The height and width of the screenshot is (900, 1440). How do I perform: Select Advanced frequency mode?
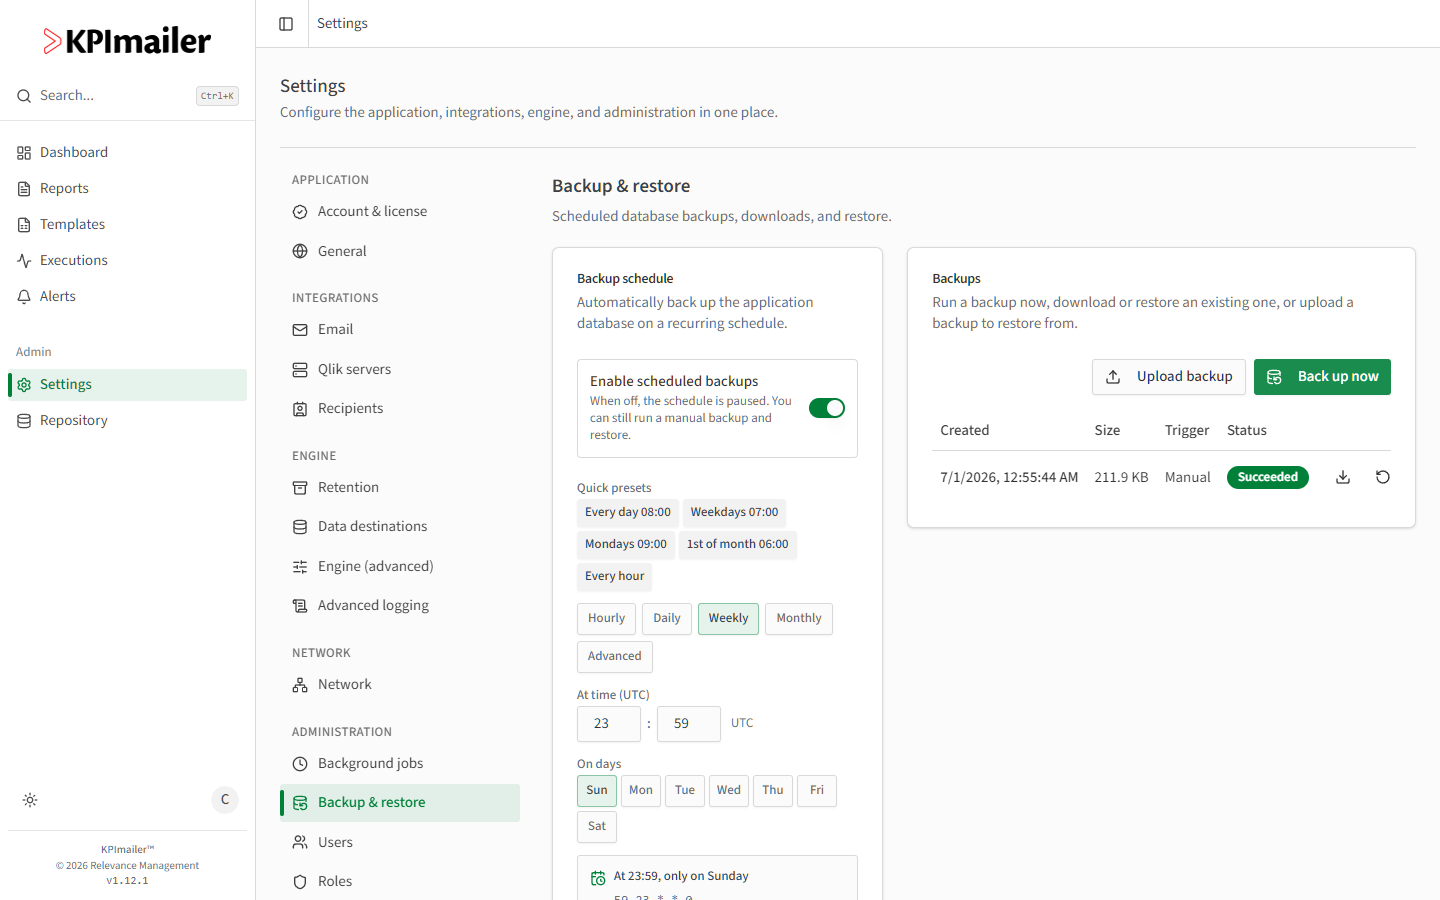pyautogui.click(x=615, y=657)
